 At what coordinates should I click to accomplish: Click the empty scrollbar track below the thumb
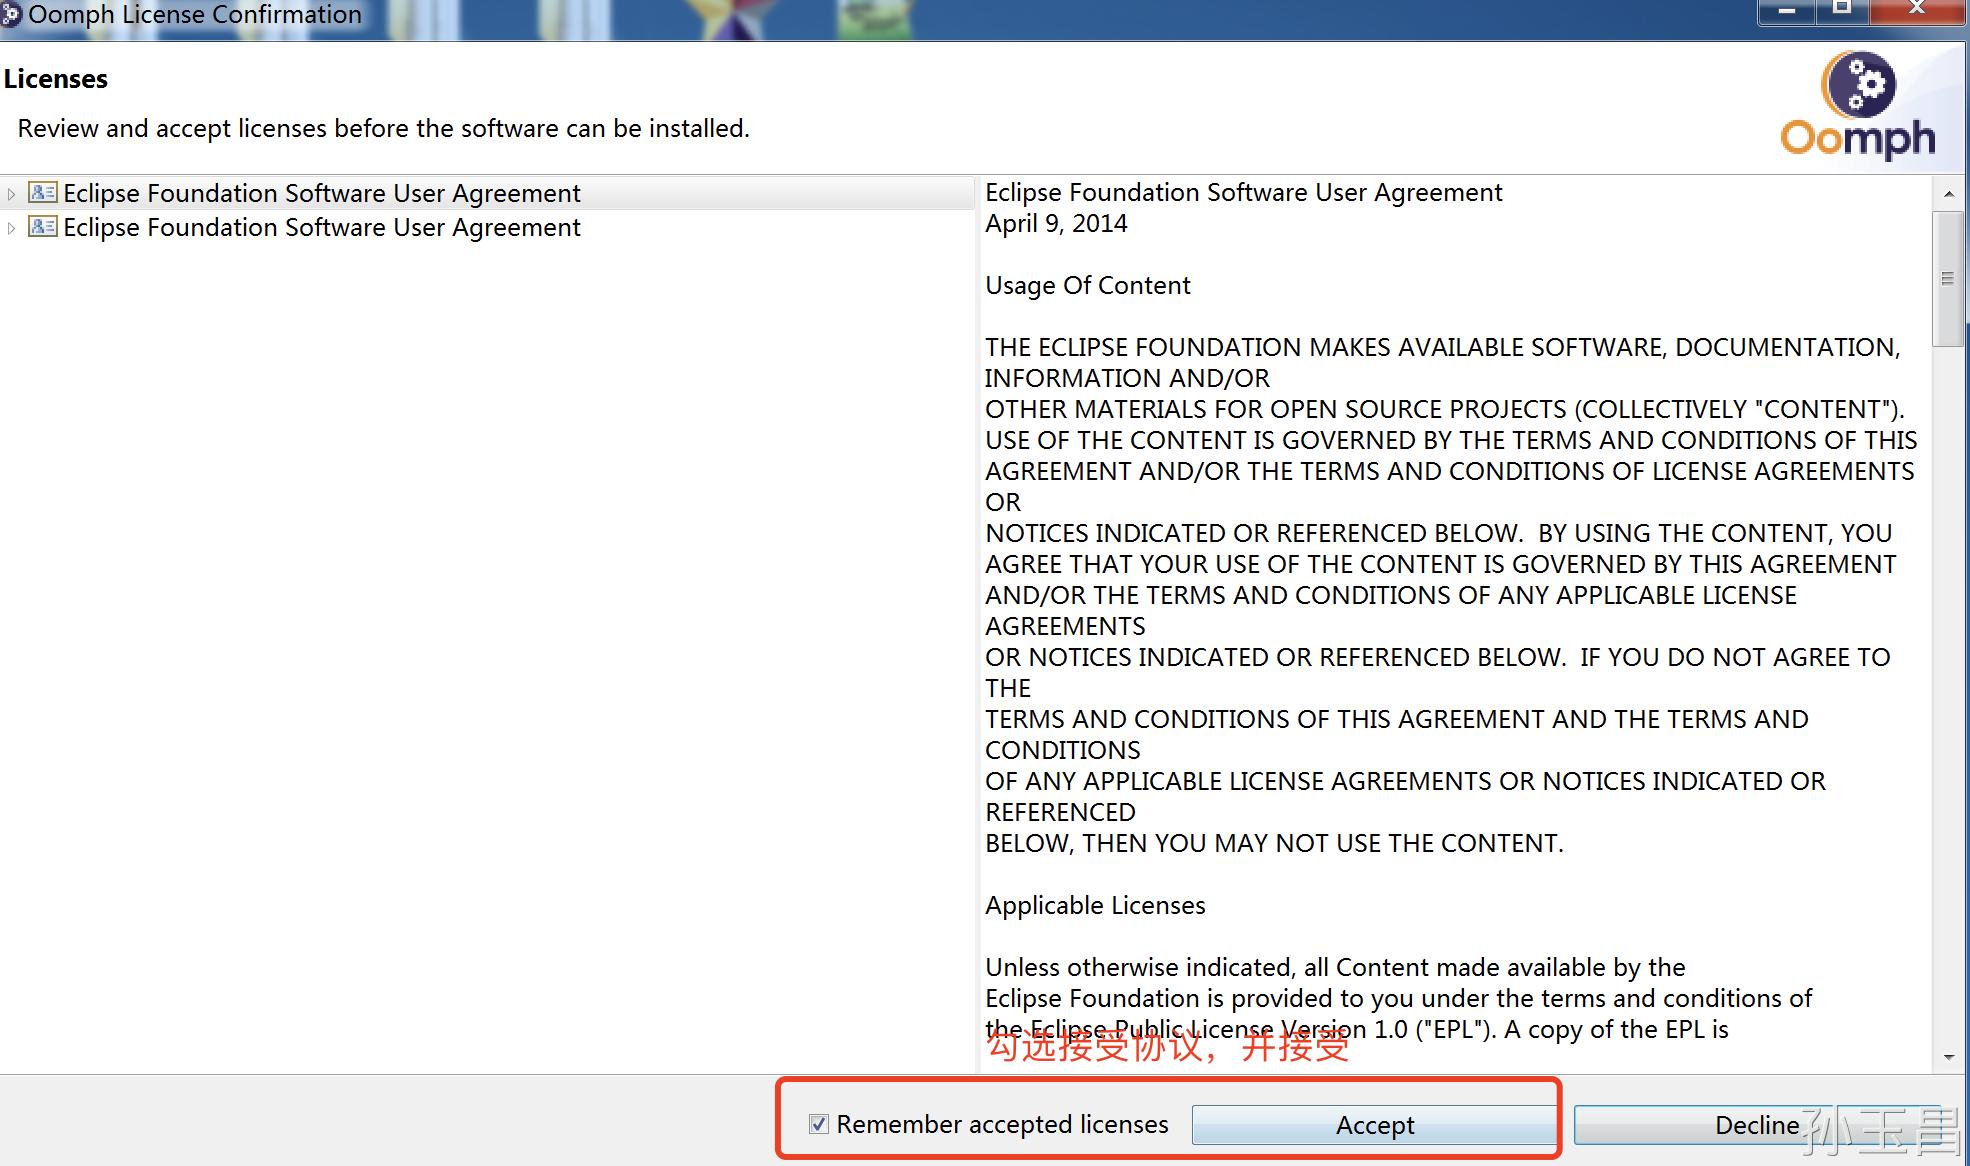(x=1948, y=700)
